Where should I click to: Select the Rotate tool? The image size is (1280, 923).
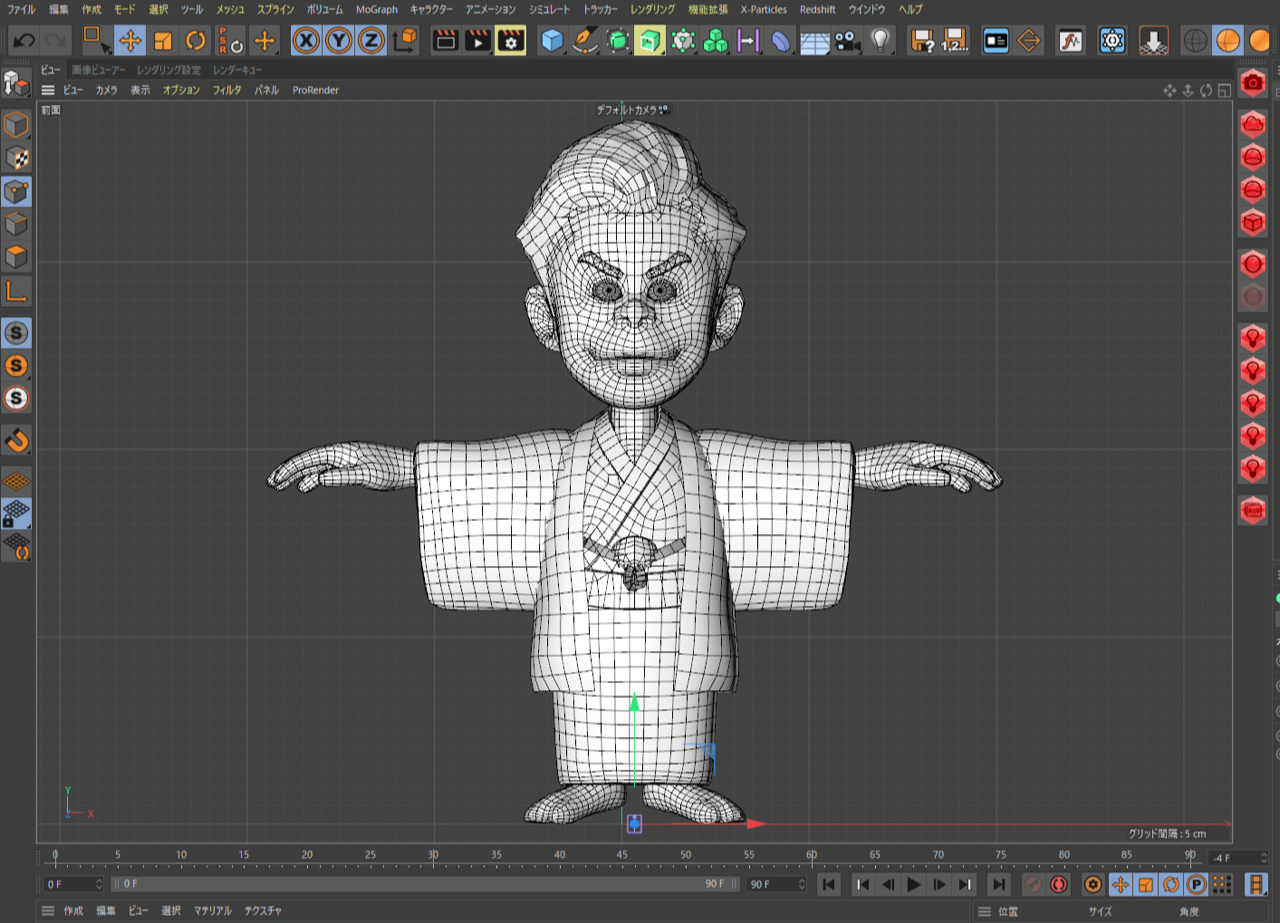(x=196, y=41)
